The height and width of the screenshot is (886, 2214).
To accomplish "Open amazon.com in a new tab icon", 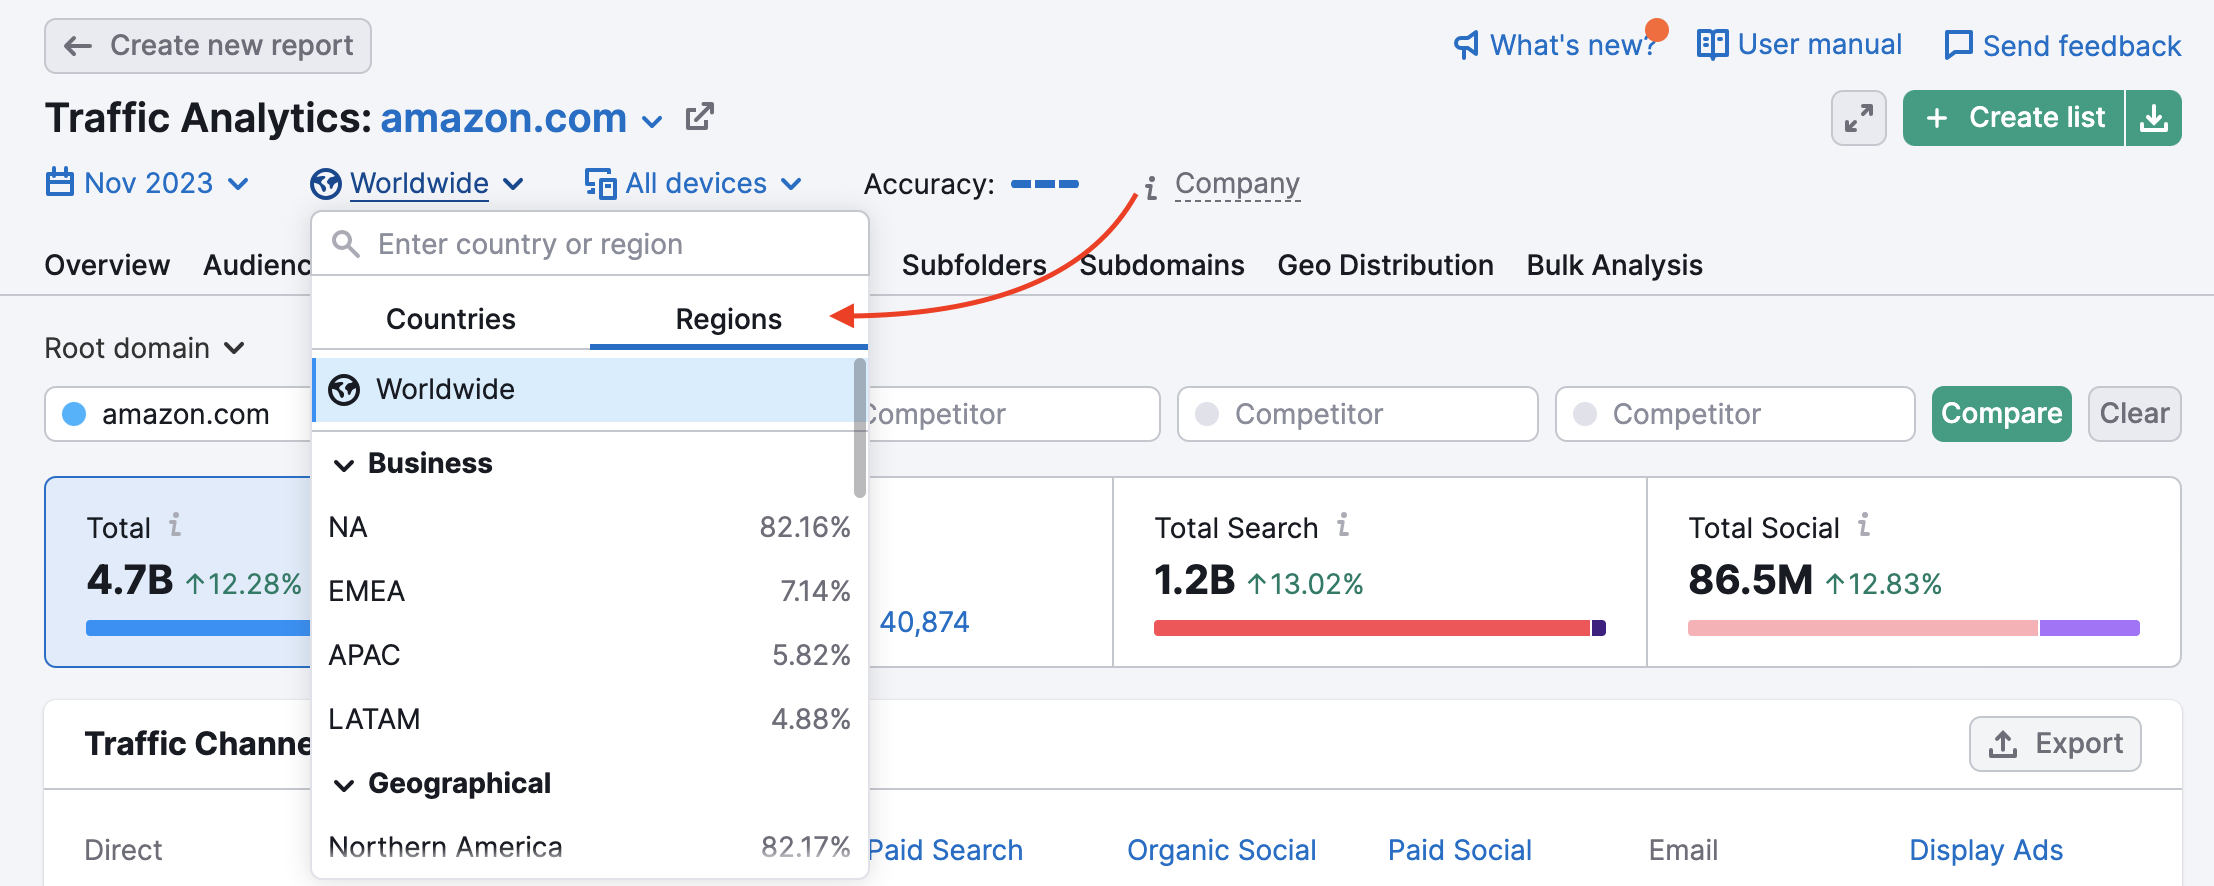I will click(x=699, y=117).
